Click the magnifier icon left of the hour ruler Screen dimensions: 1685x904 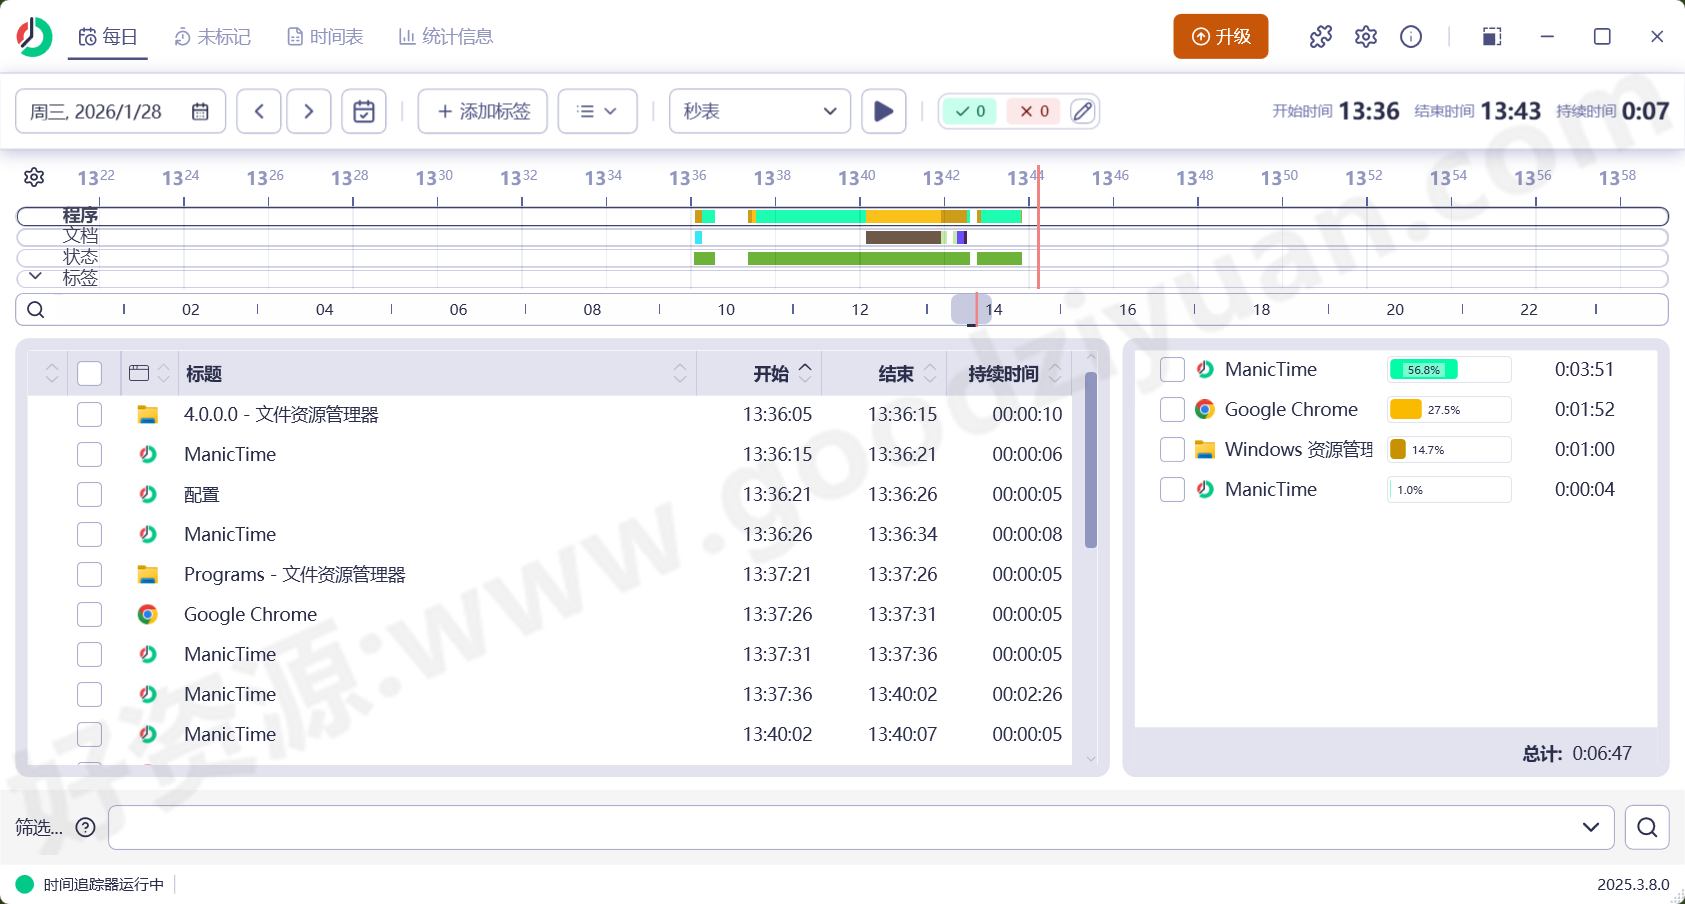35,309
